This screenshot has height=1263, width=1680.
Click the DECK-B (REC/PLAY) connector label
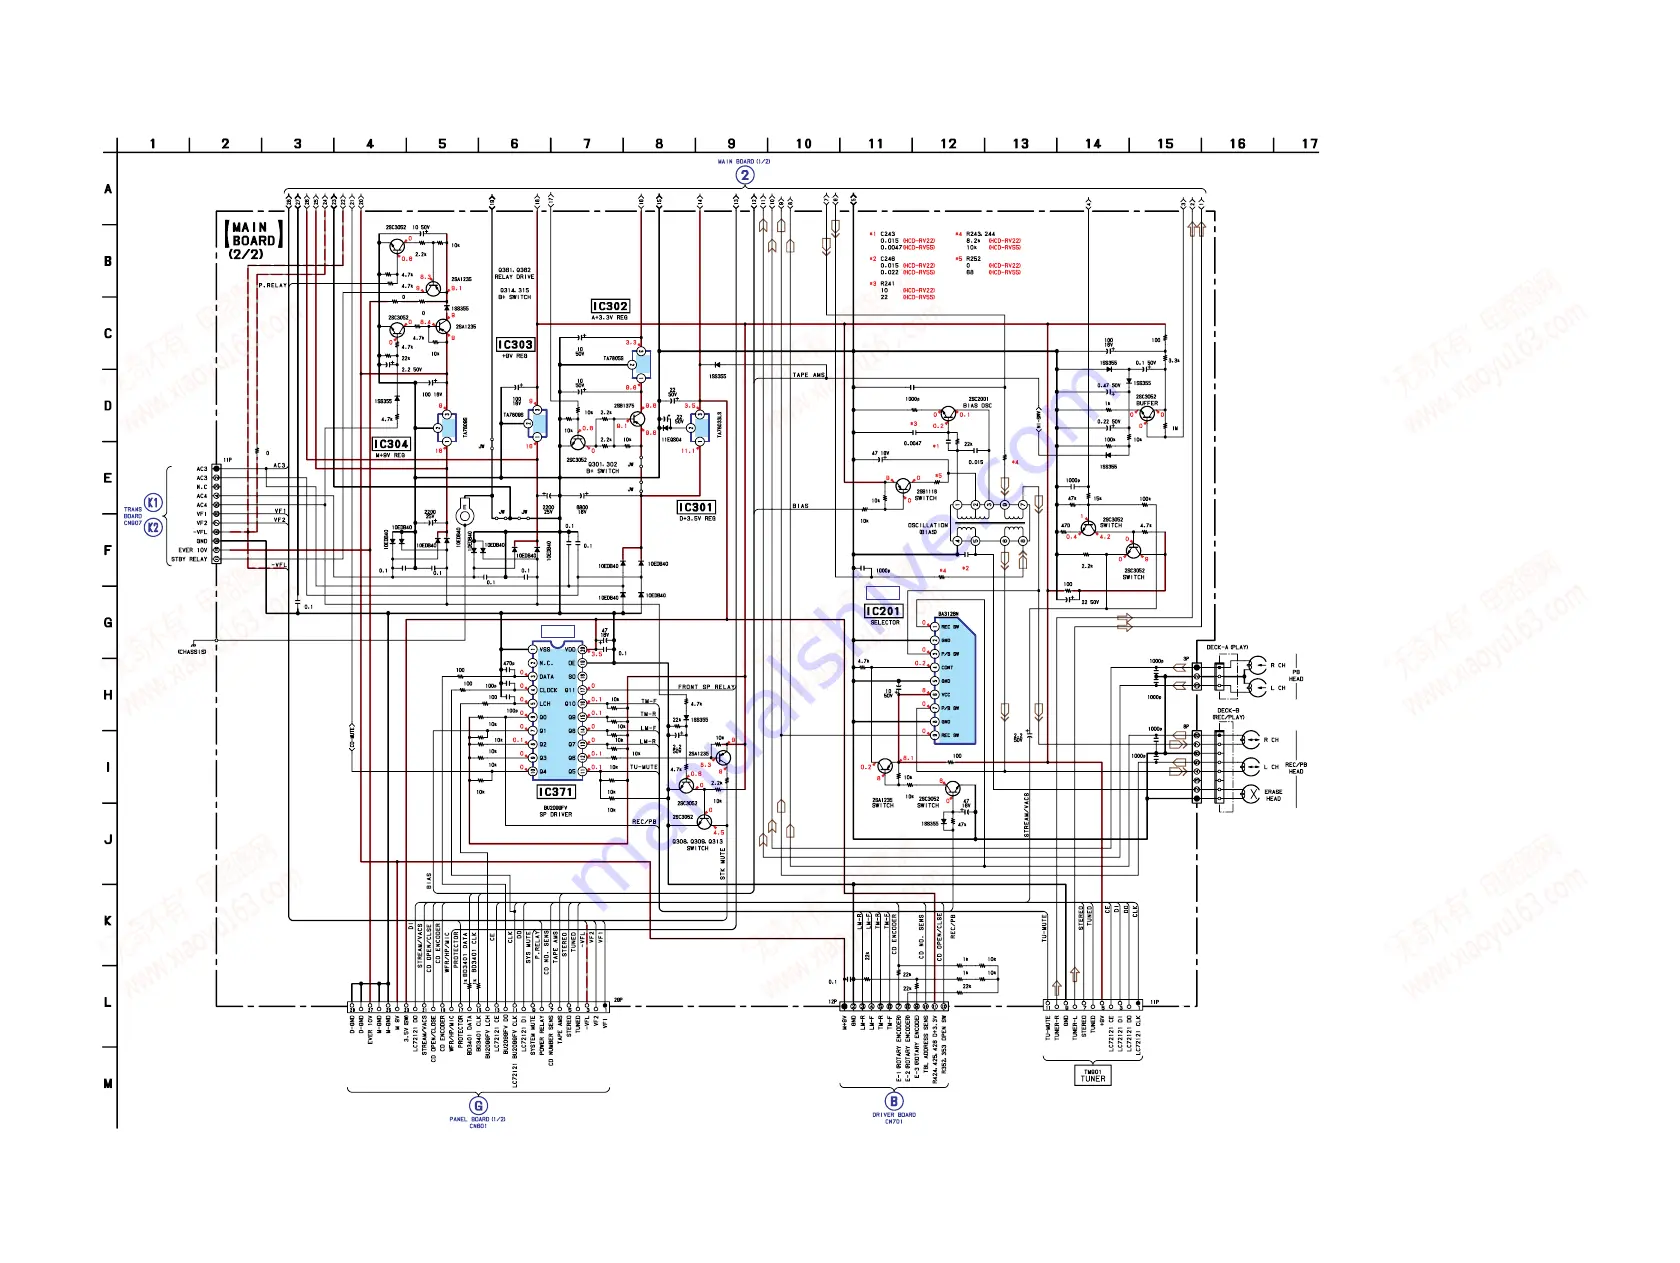tap(1228, 714)
